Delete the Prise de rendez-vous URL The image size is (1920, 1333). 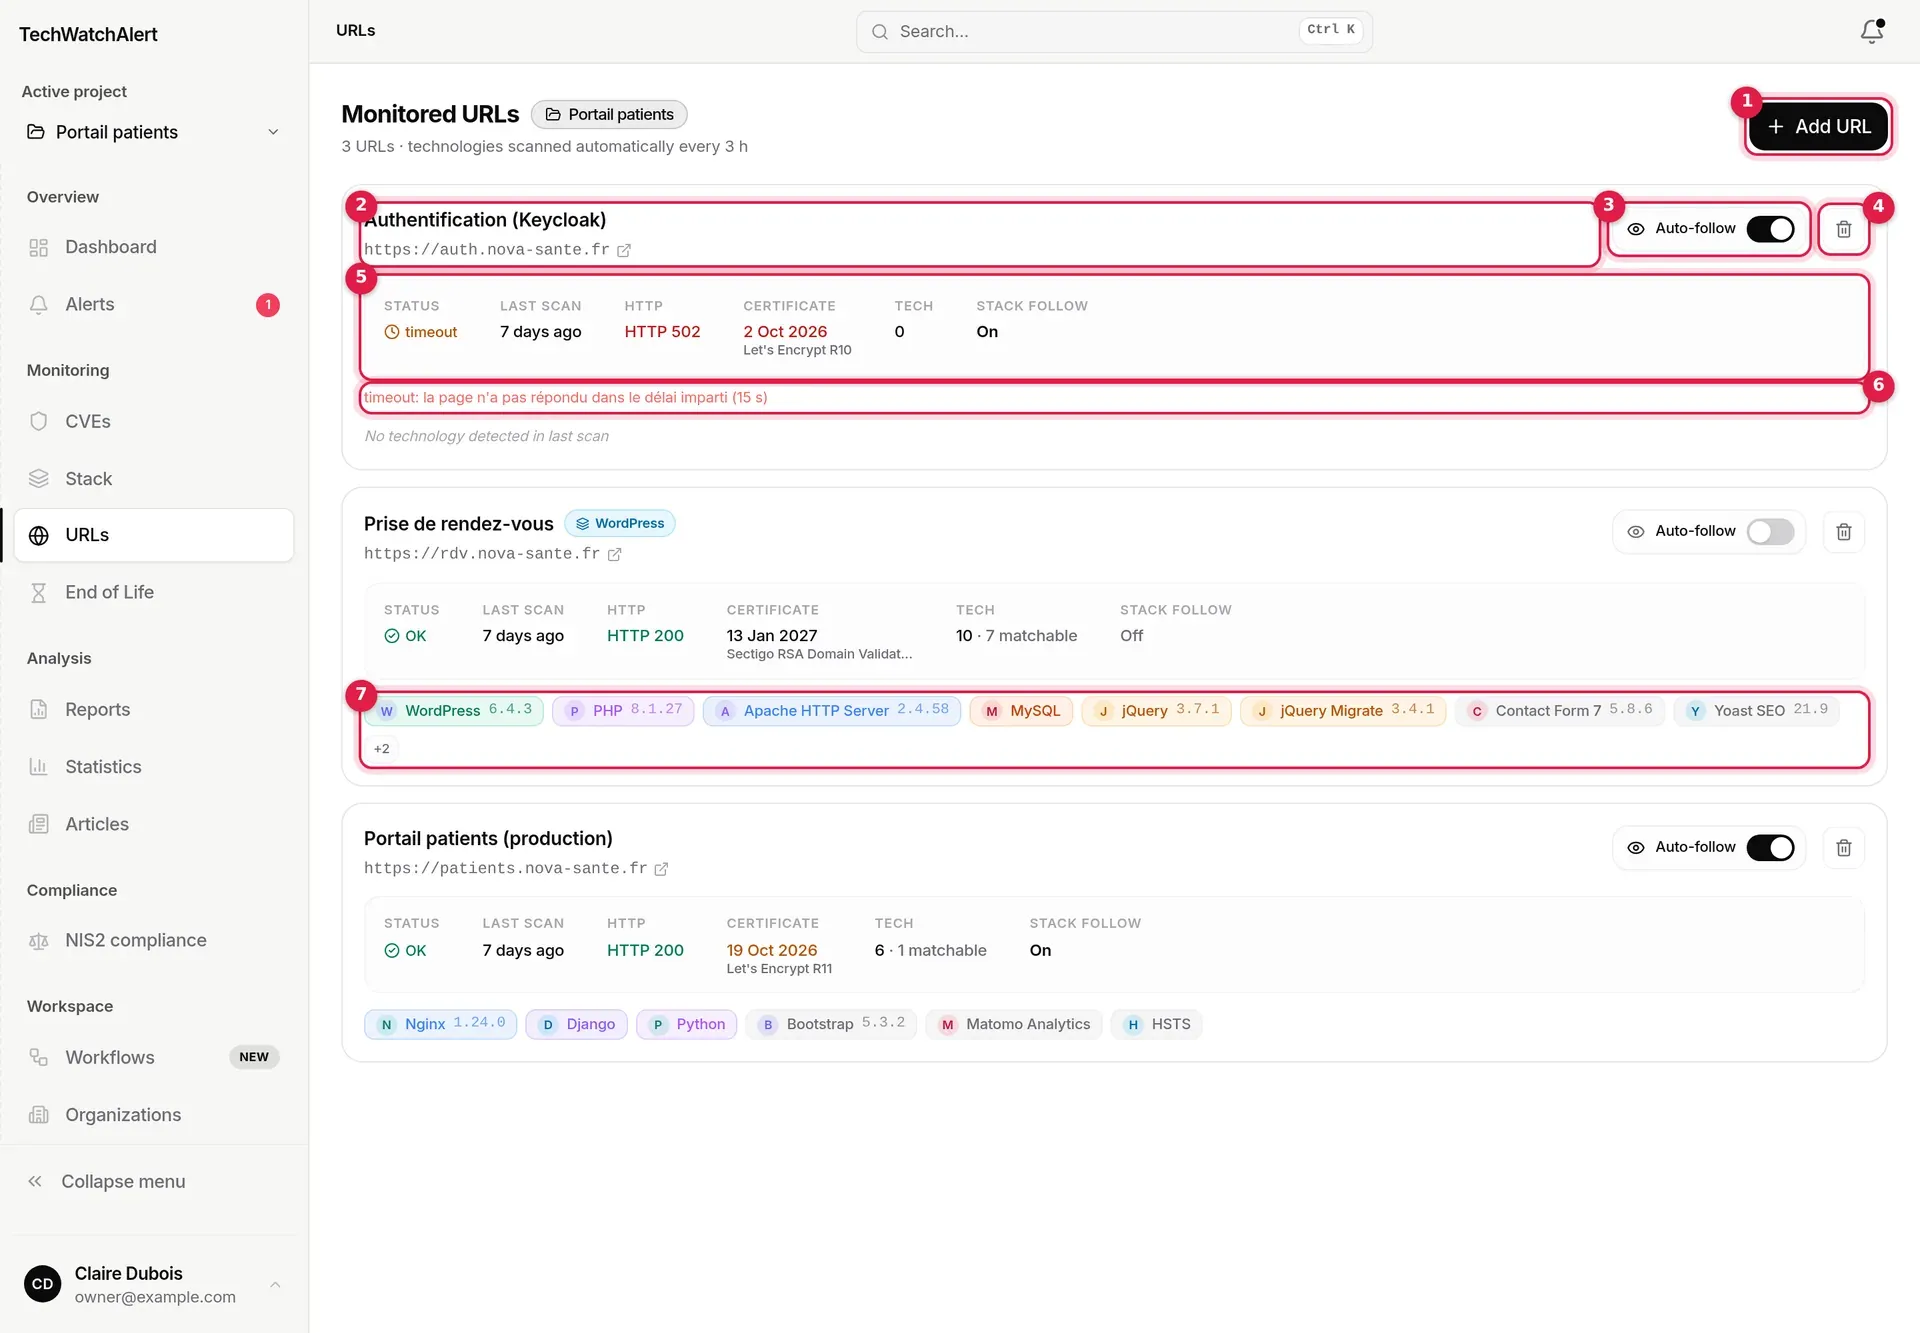(x=1844, y=532)
